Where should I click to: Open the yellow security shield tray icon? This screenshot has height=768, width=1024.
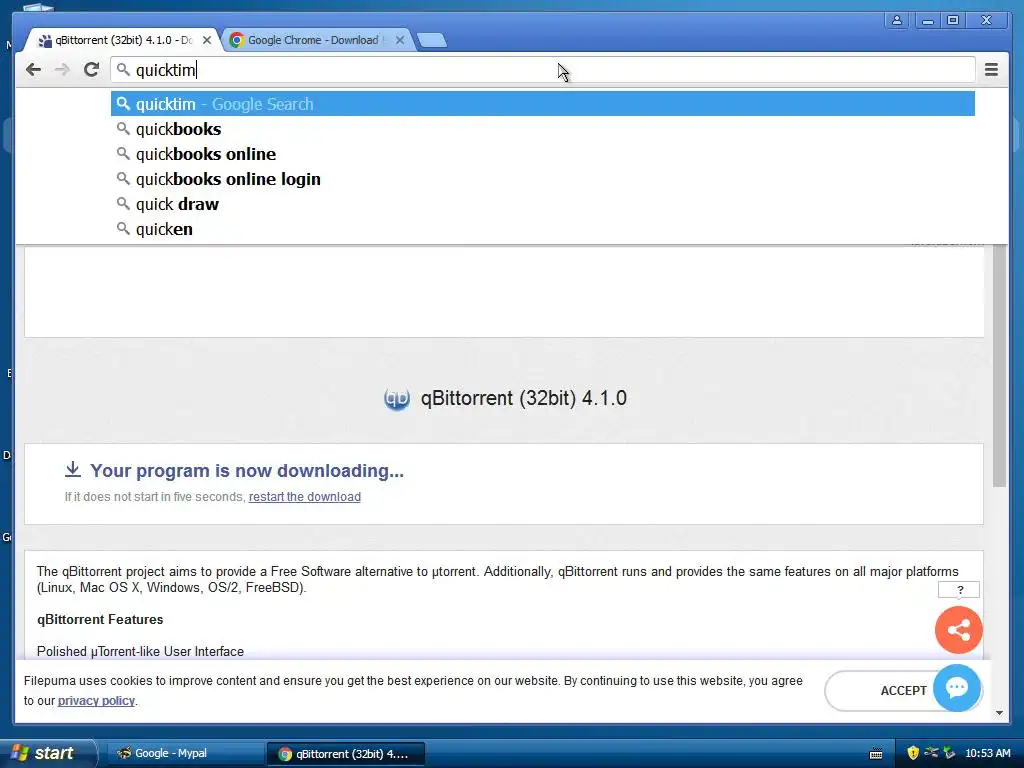pyautogui.click(x=913, y=753)
